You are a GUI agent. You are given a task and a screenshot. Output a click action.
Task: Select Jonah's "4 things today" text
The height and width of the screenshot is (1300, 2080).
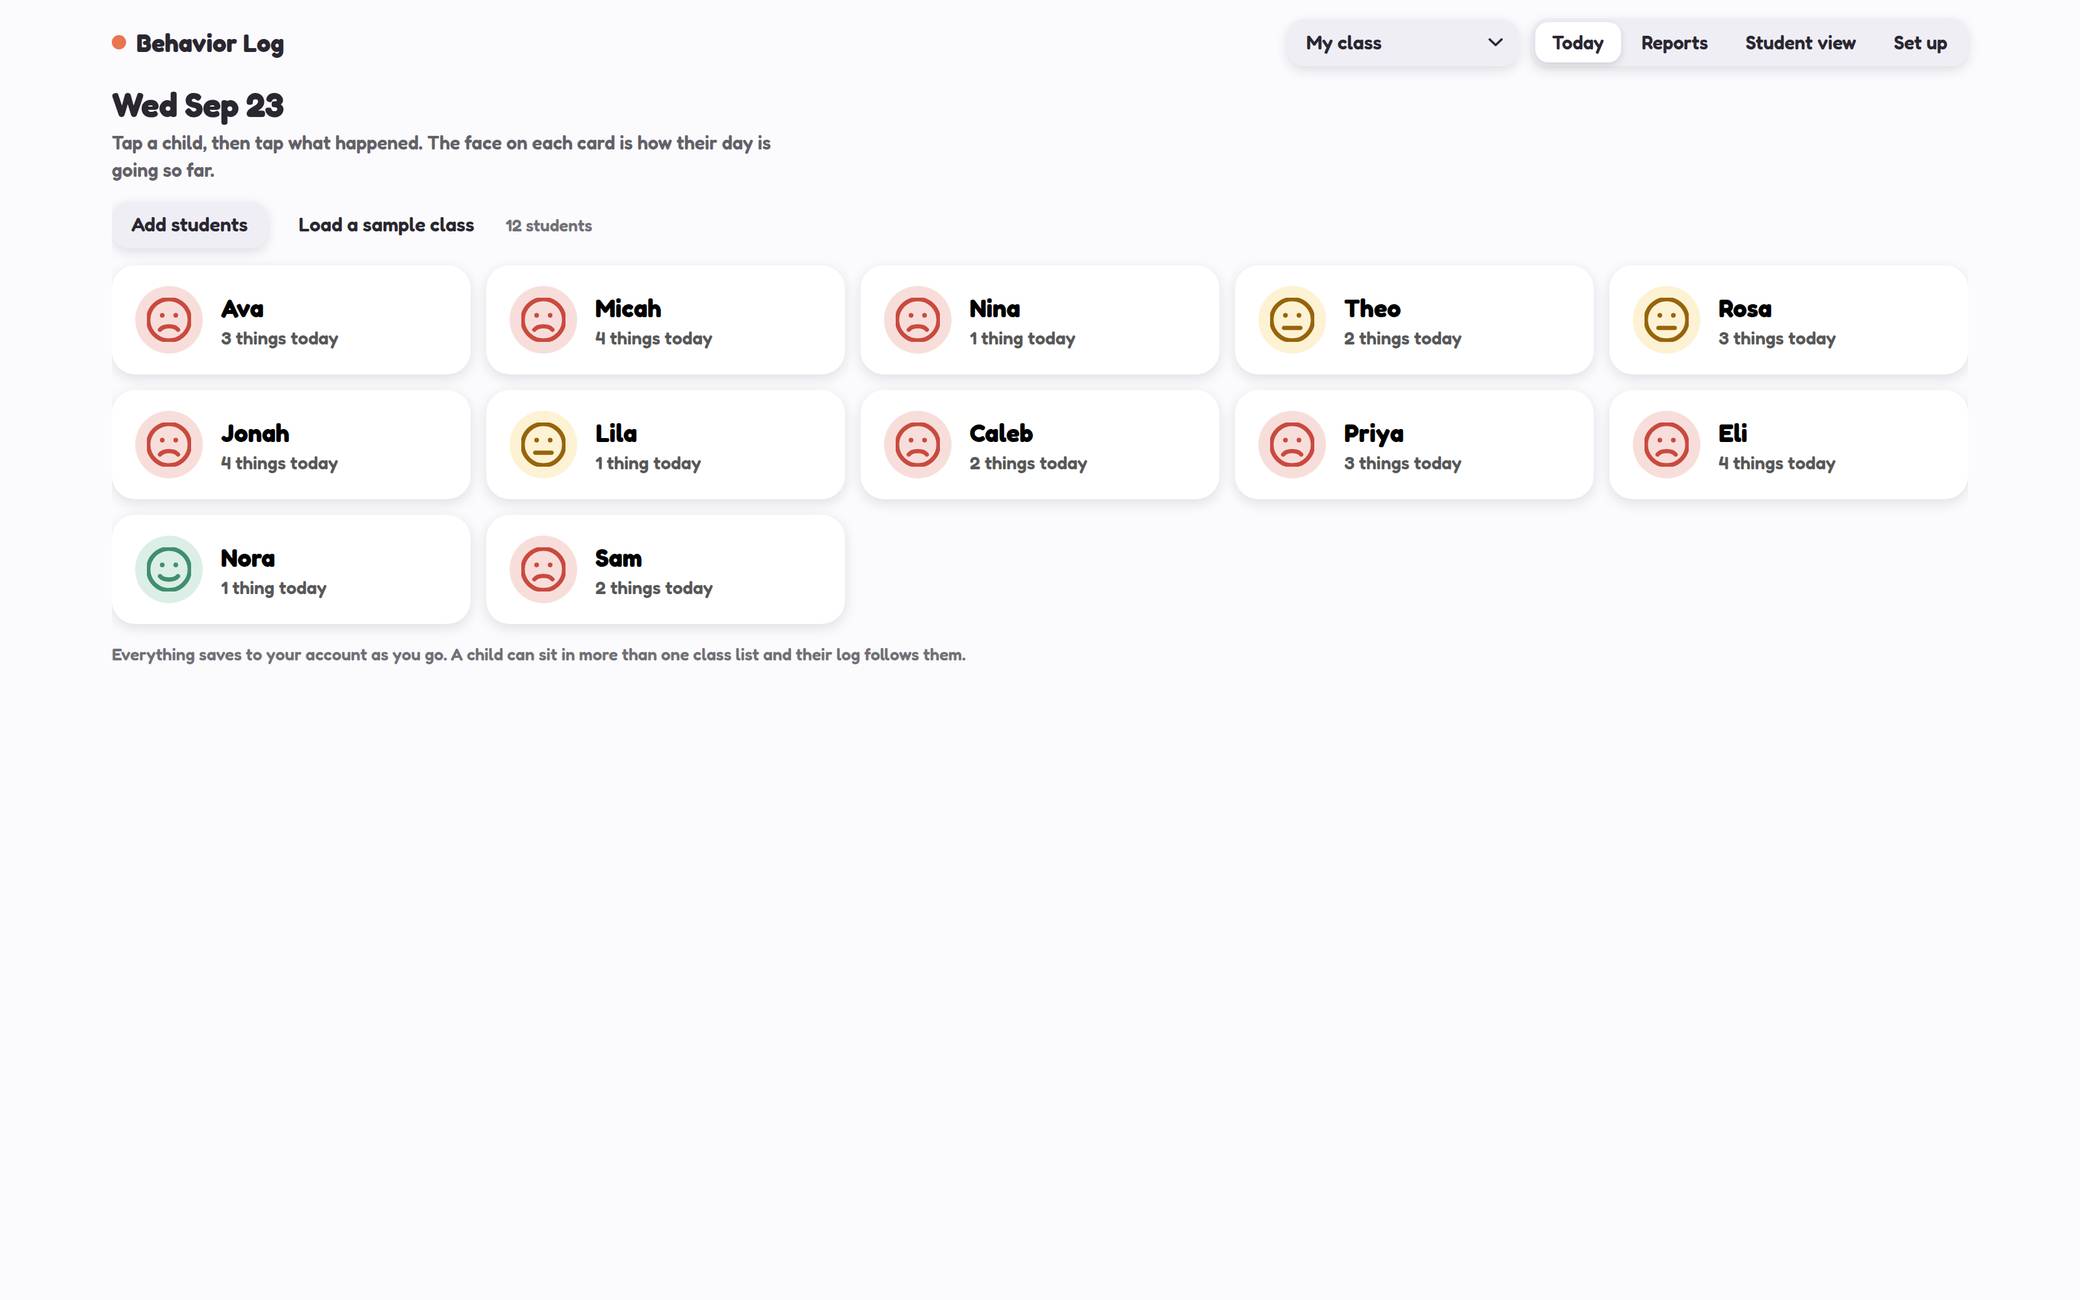(279, 464)
